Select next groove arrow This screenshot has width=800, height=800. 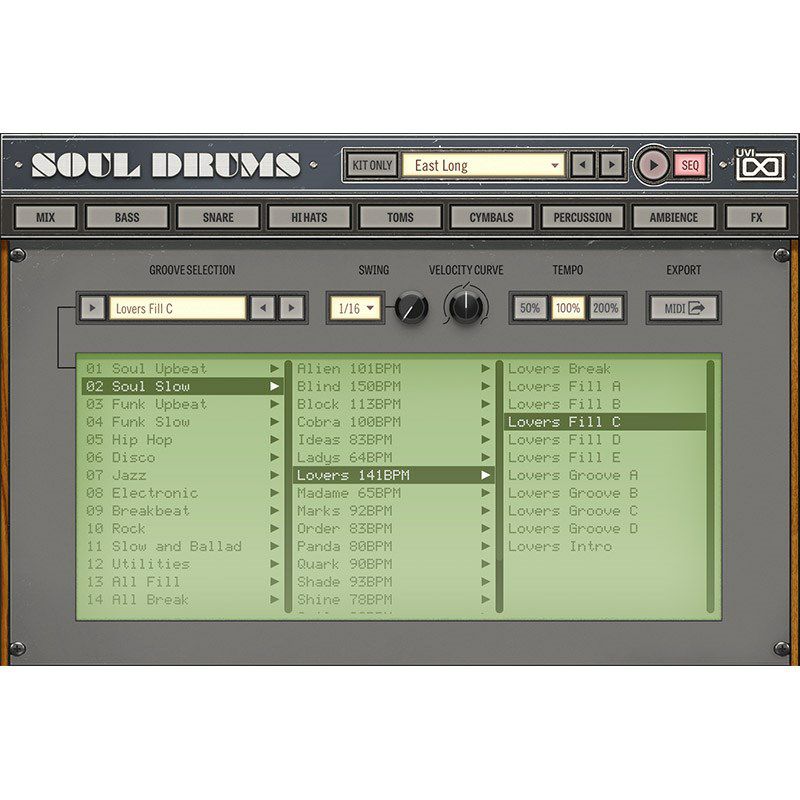coord(291,308)
